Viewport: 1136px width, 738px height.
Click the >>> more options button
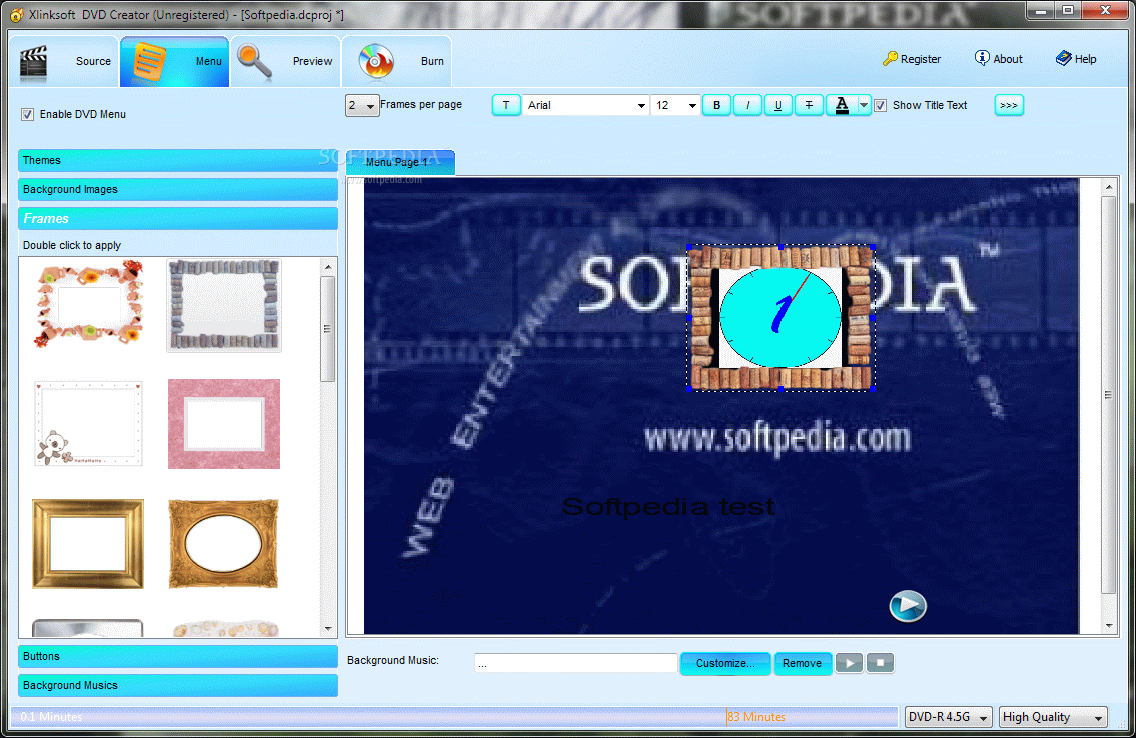1008,106
